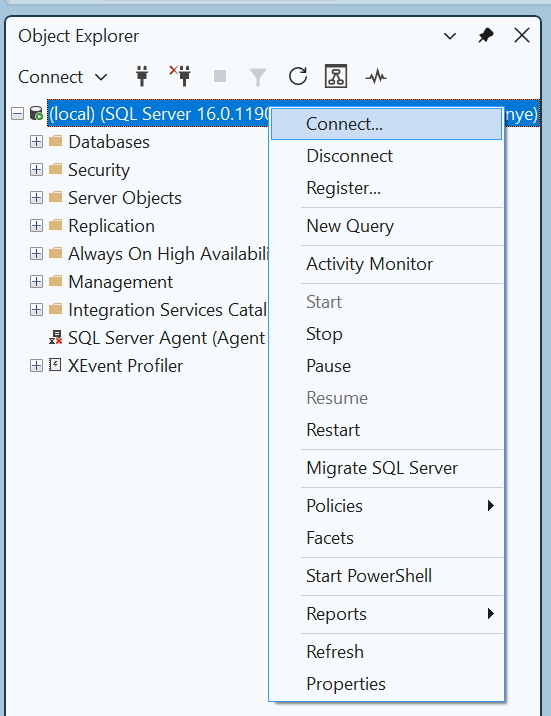Select the Databases tree node
This screenshot has width=551, height=716.
(x=109, y=142)
